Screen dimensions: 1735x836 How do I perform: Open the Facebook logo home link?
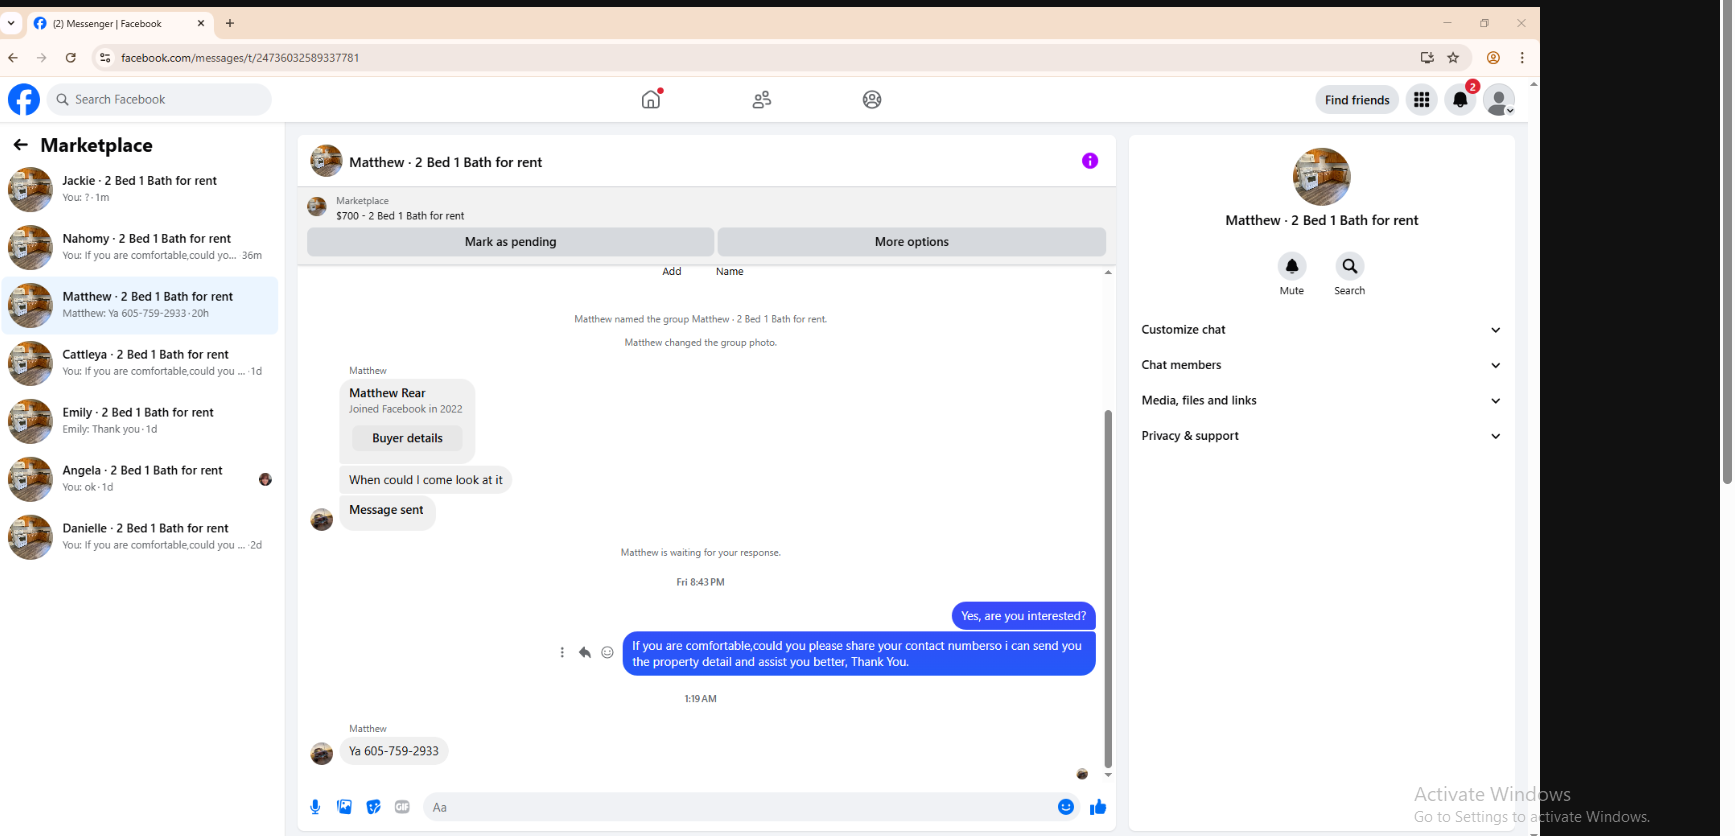24,99
